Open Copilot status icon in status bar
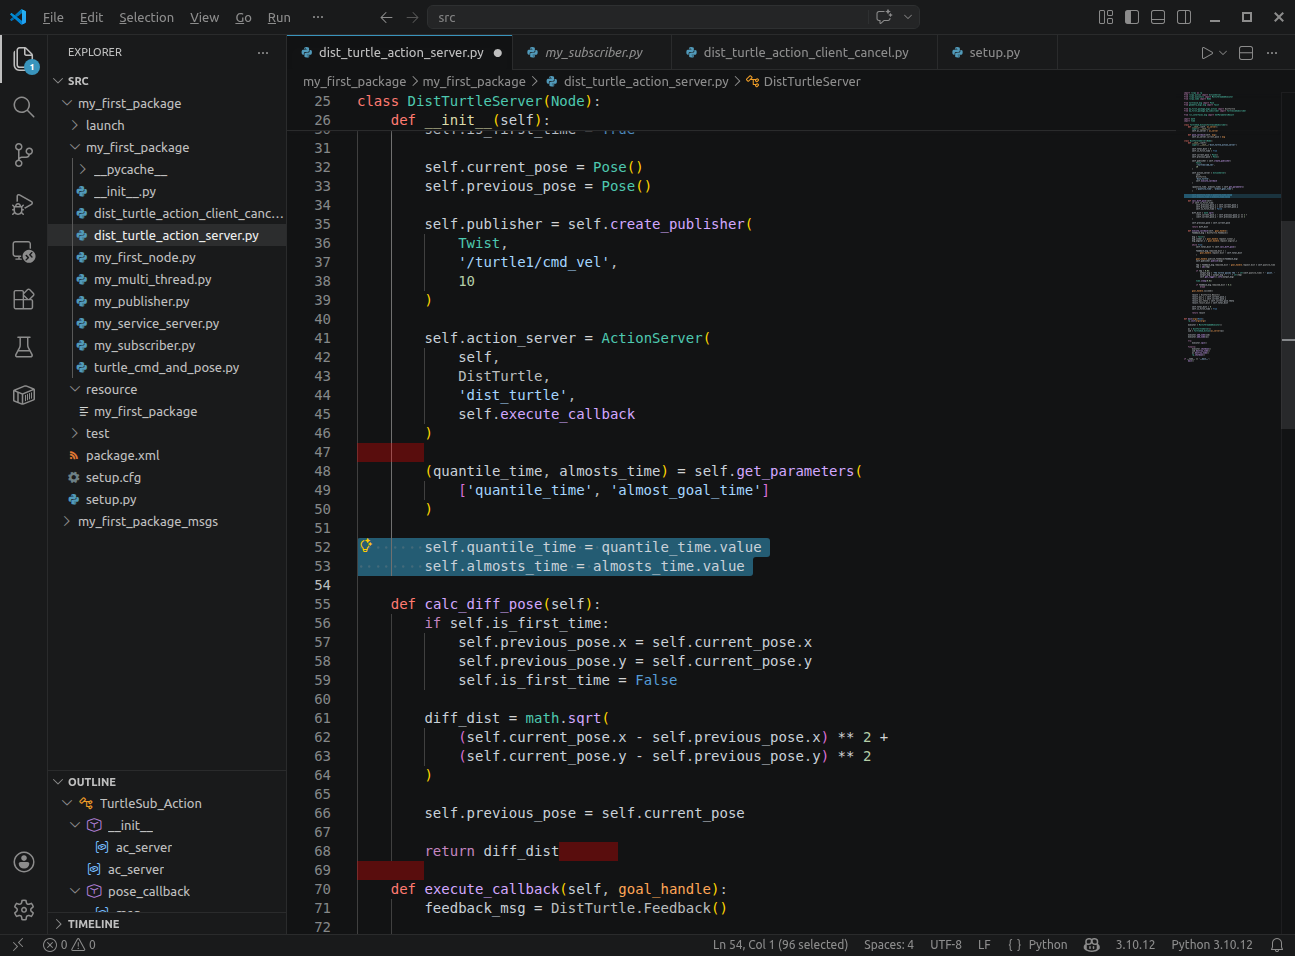Image resolution: width=1295 pixels, height=956 pixels. point(1092,944)
